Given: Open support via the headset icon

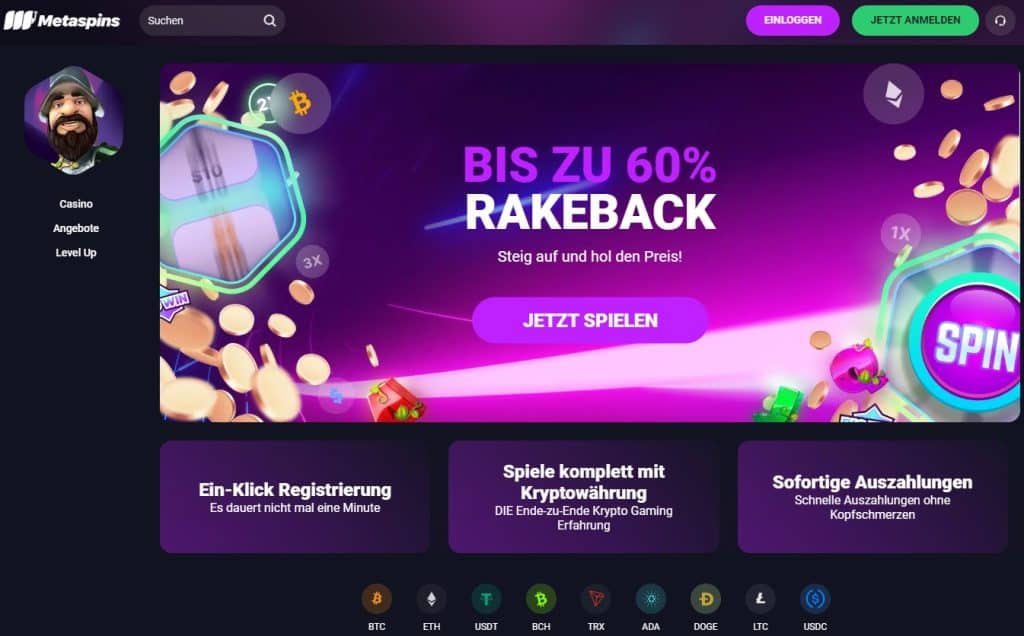Looking at the screenshot, I should pyautogui.click(x=1000, y=20).
